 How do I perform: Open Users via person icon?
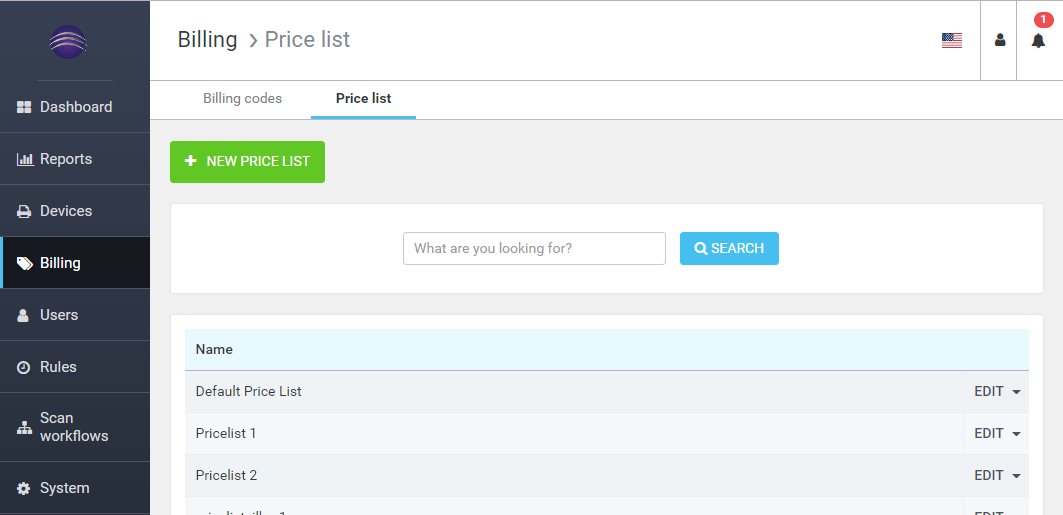click(x=24, y=315)
